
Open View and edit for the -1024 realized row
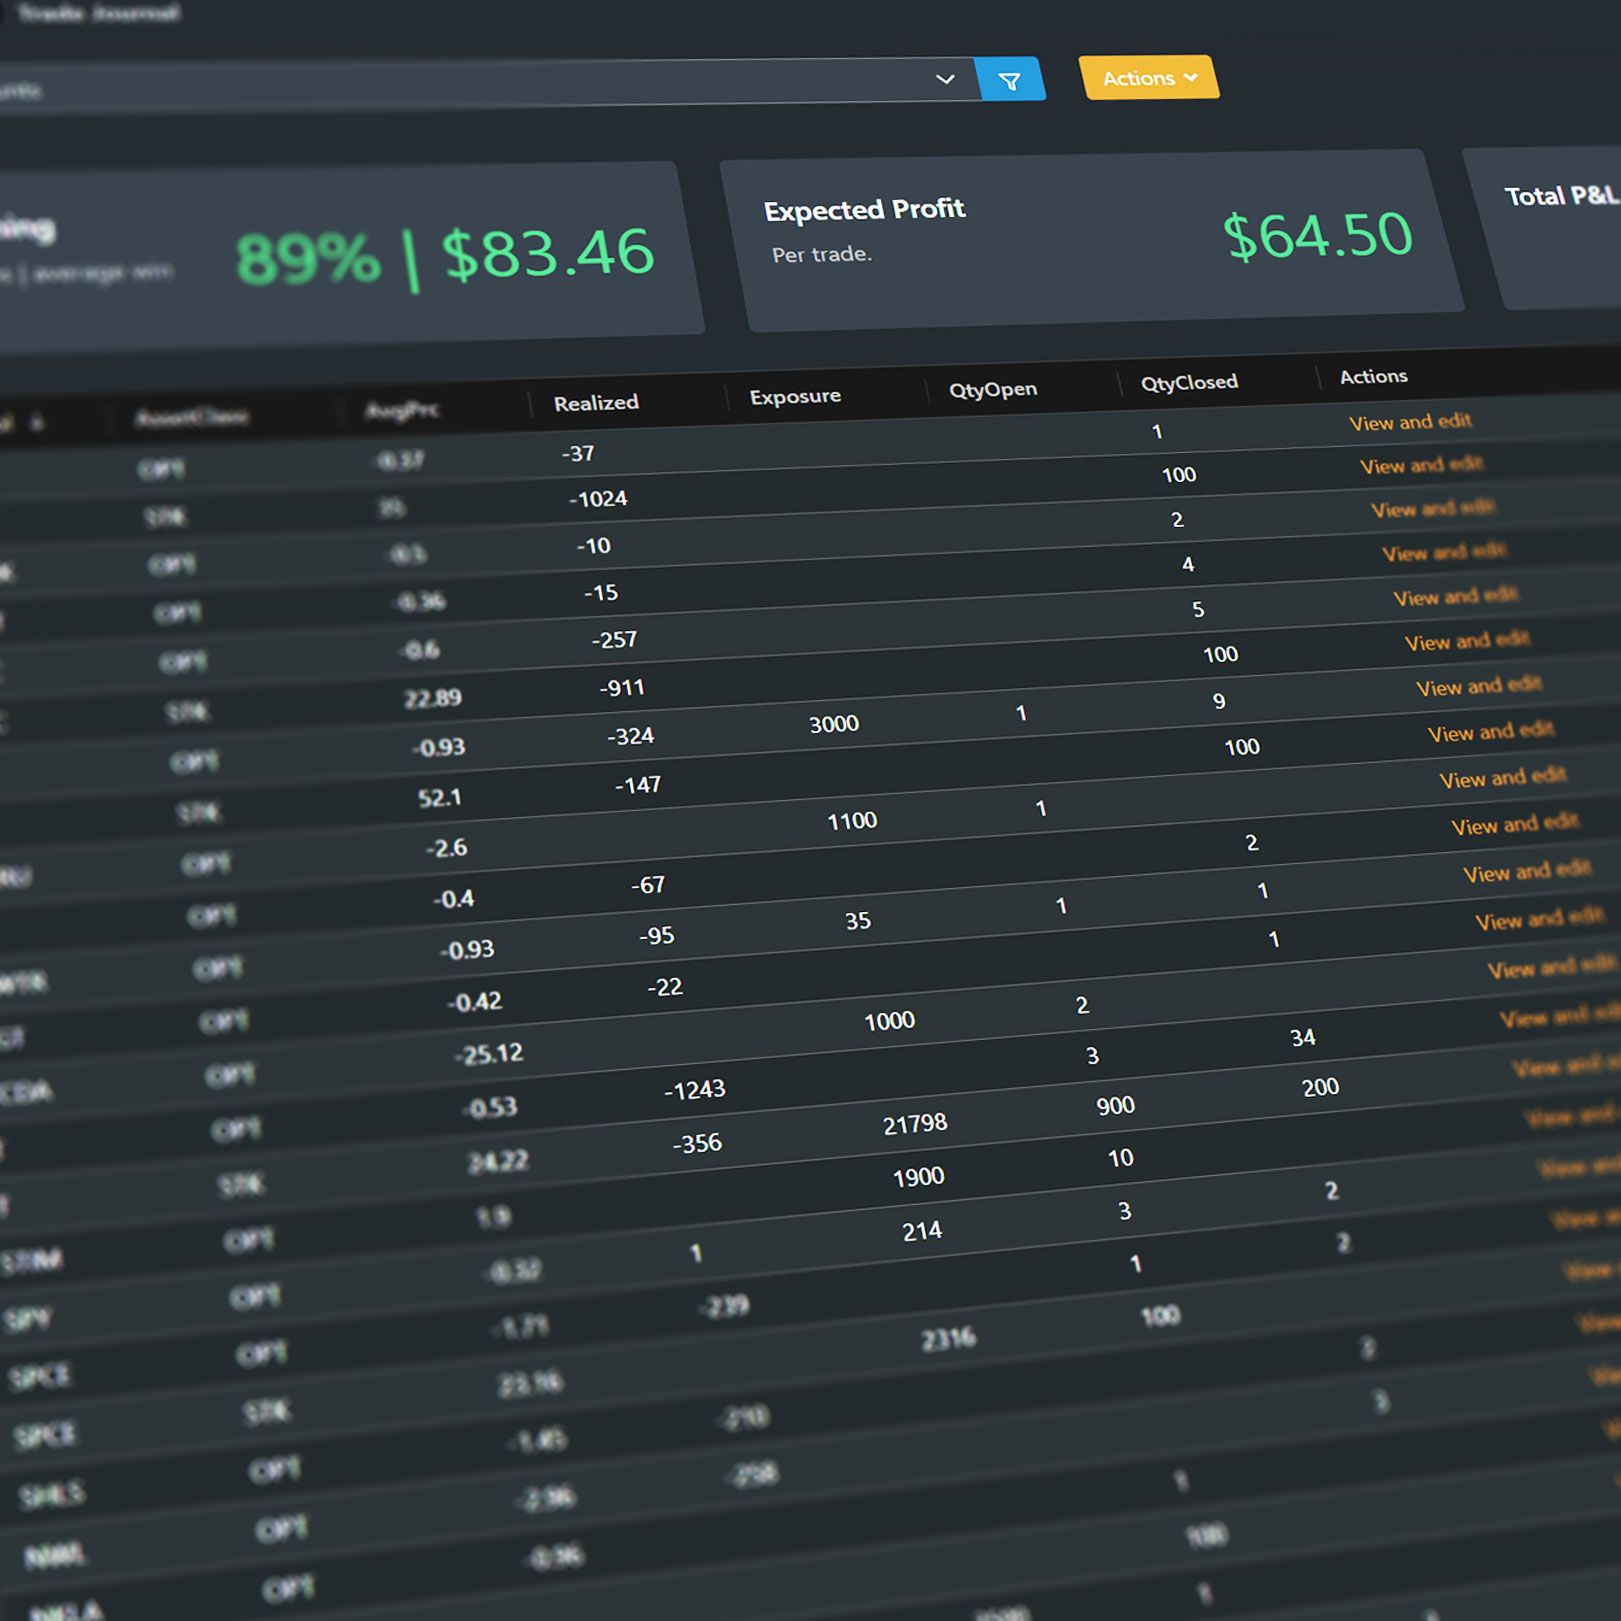pyautogui.click(x=1420, y=465)
